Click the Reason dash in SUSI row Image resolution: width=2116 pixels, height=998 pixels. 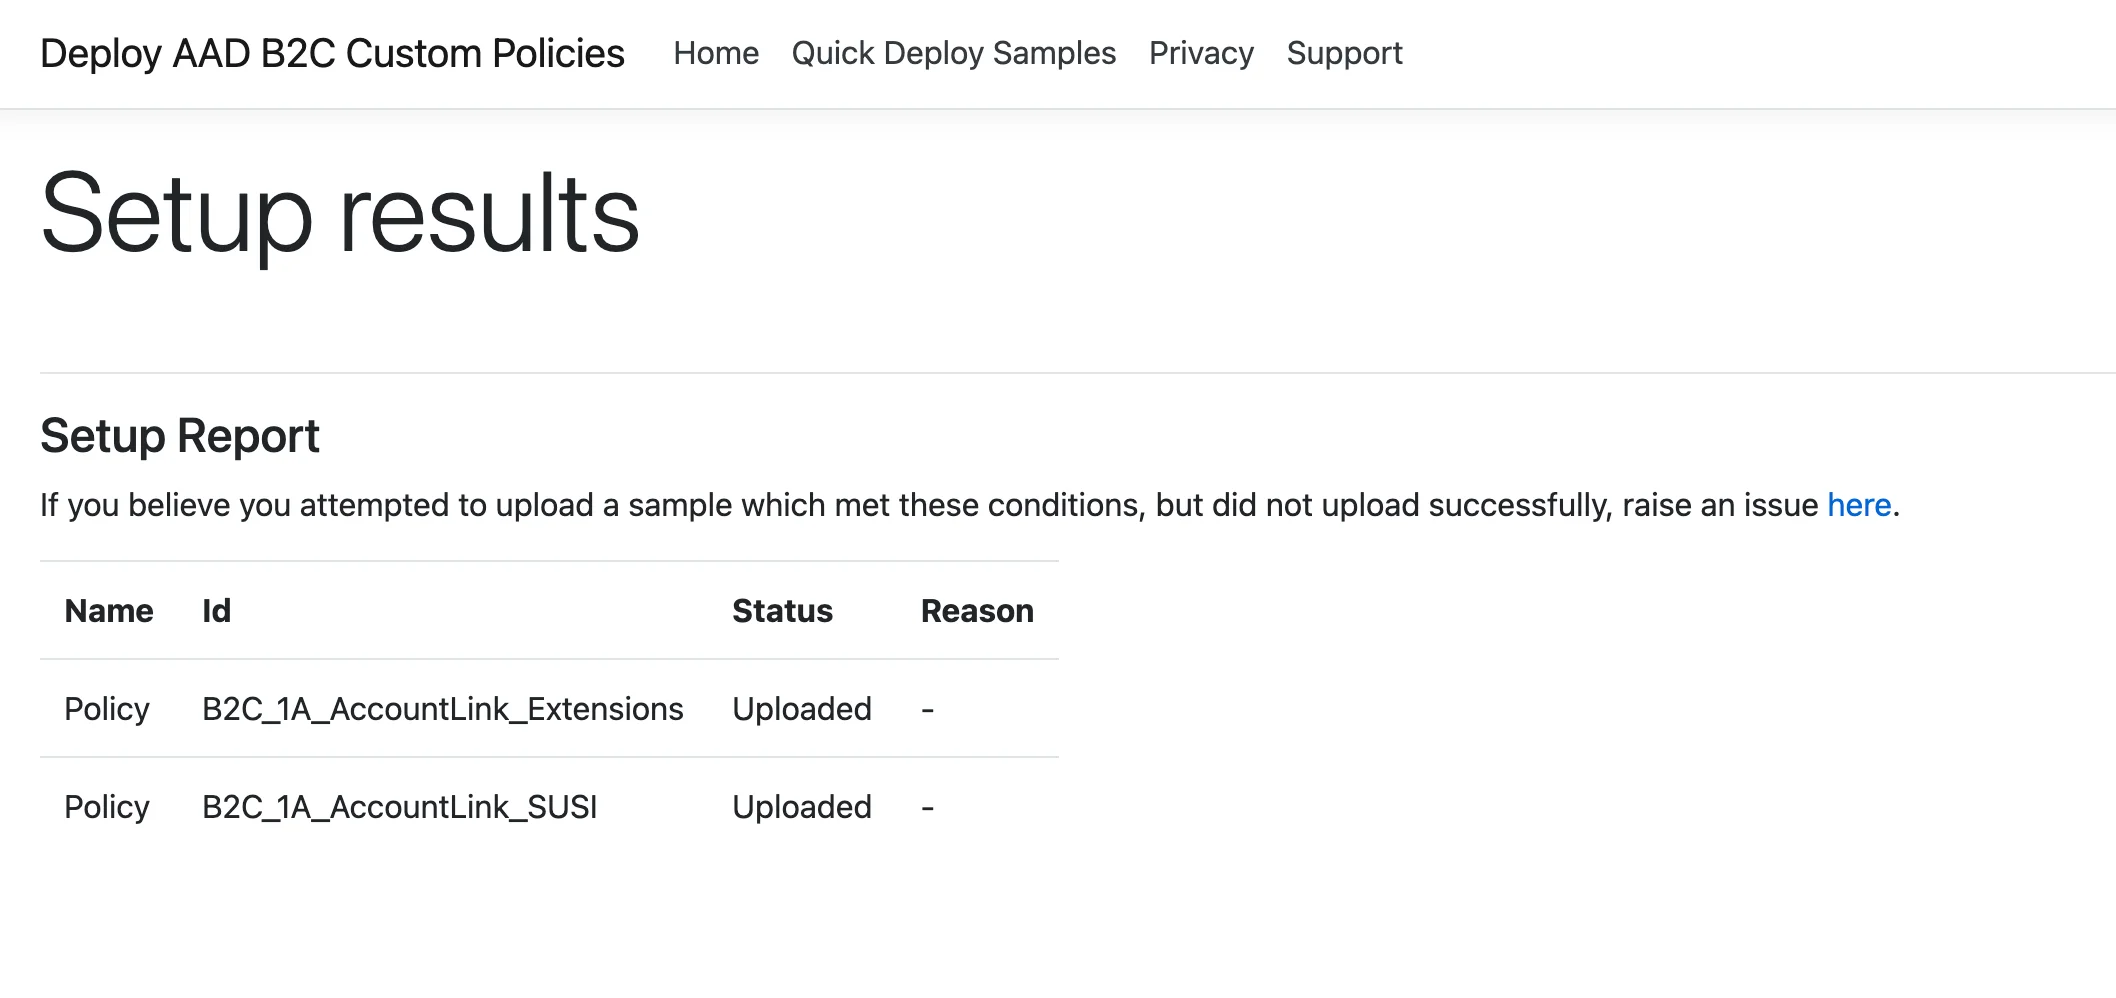tap(927, 808)
